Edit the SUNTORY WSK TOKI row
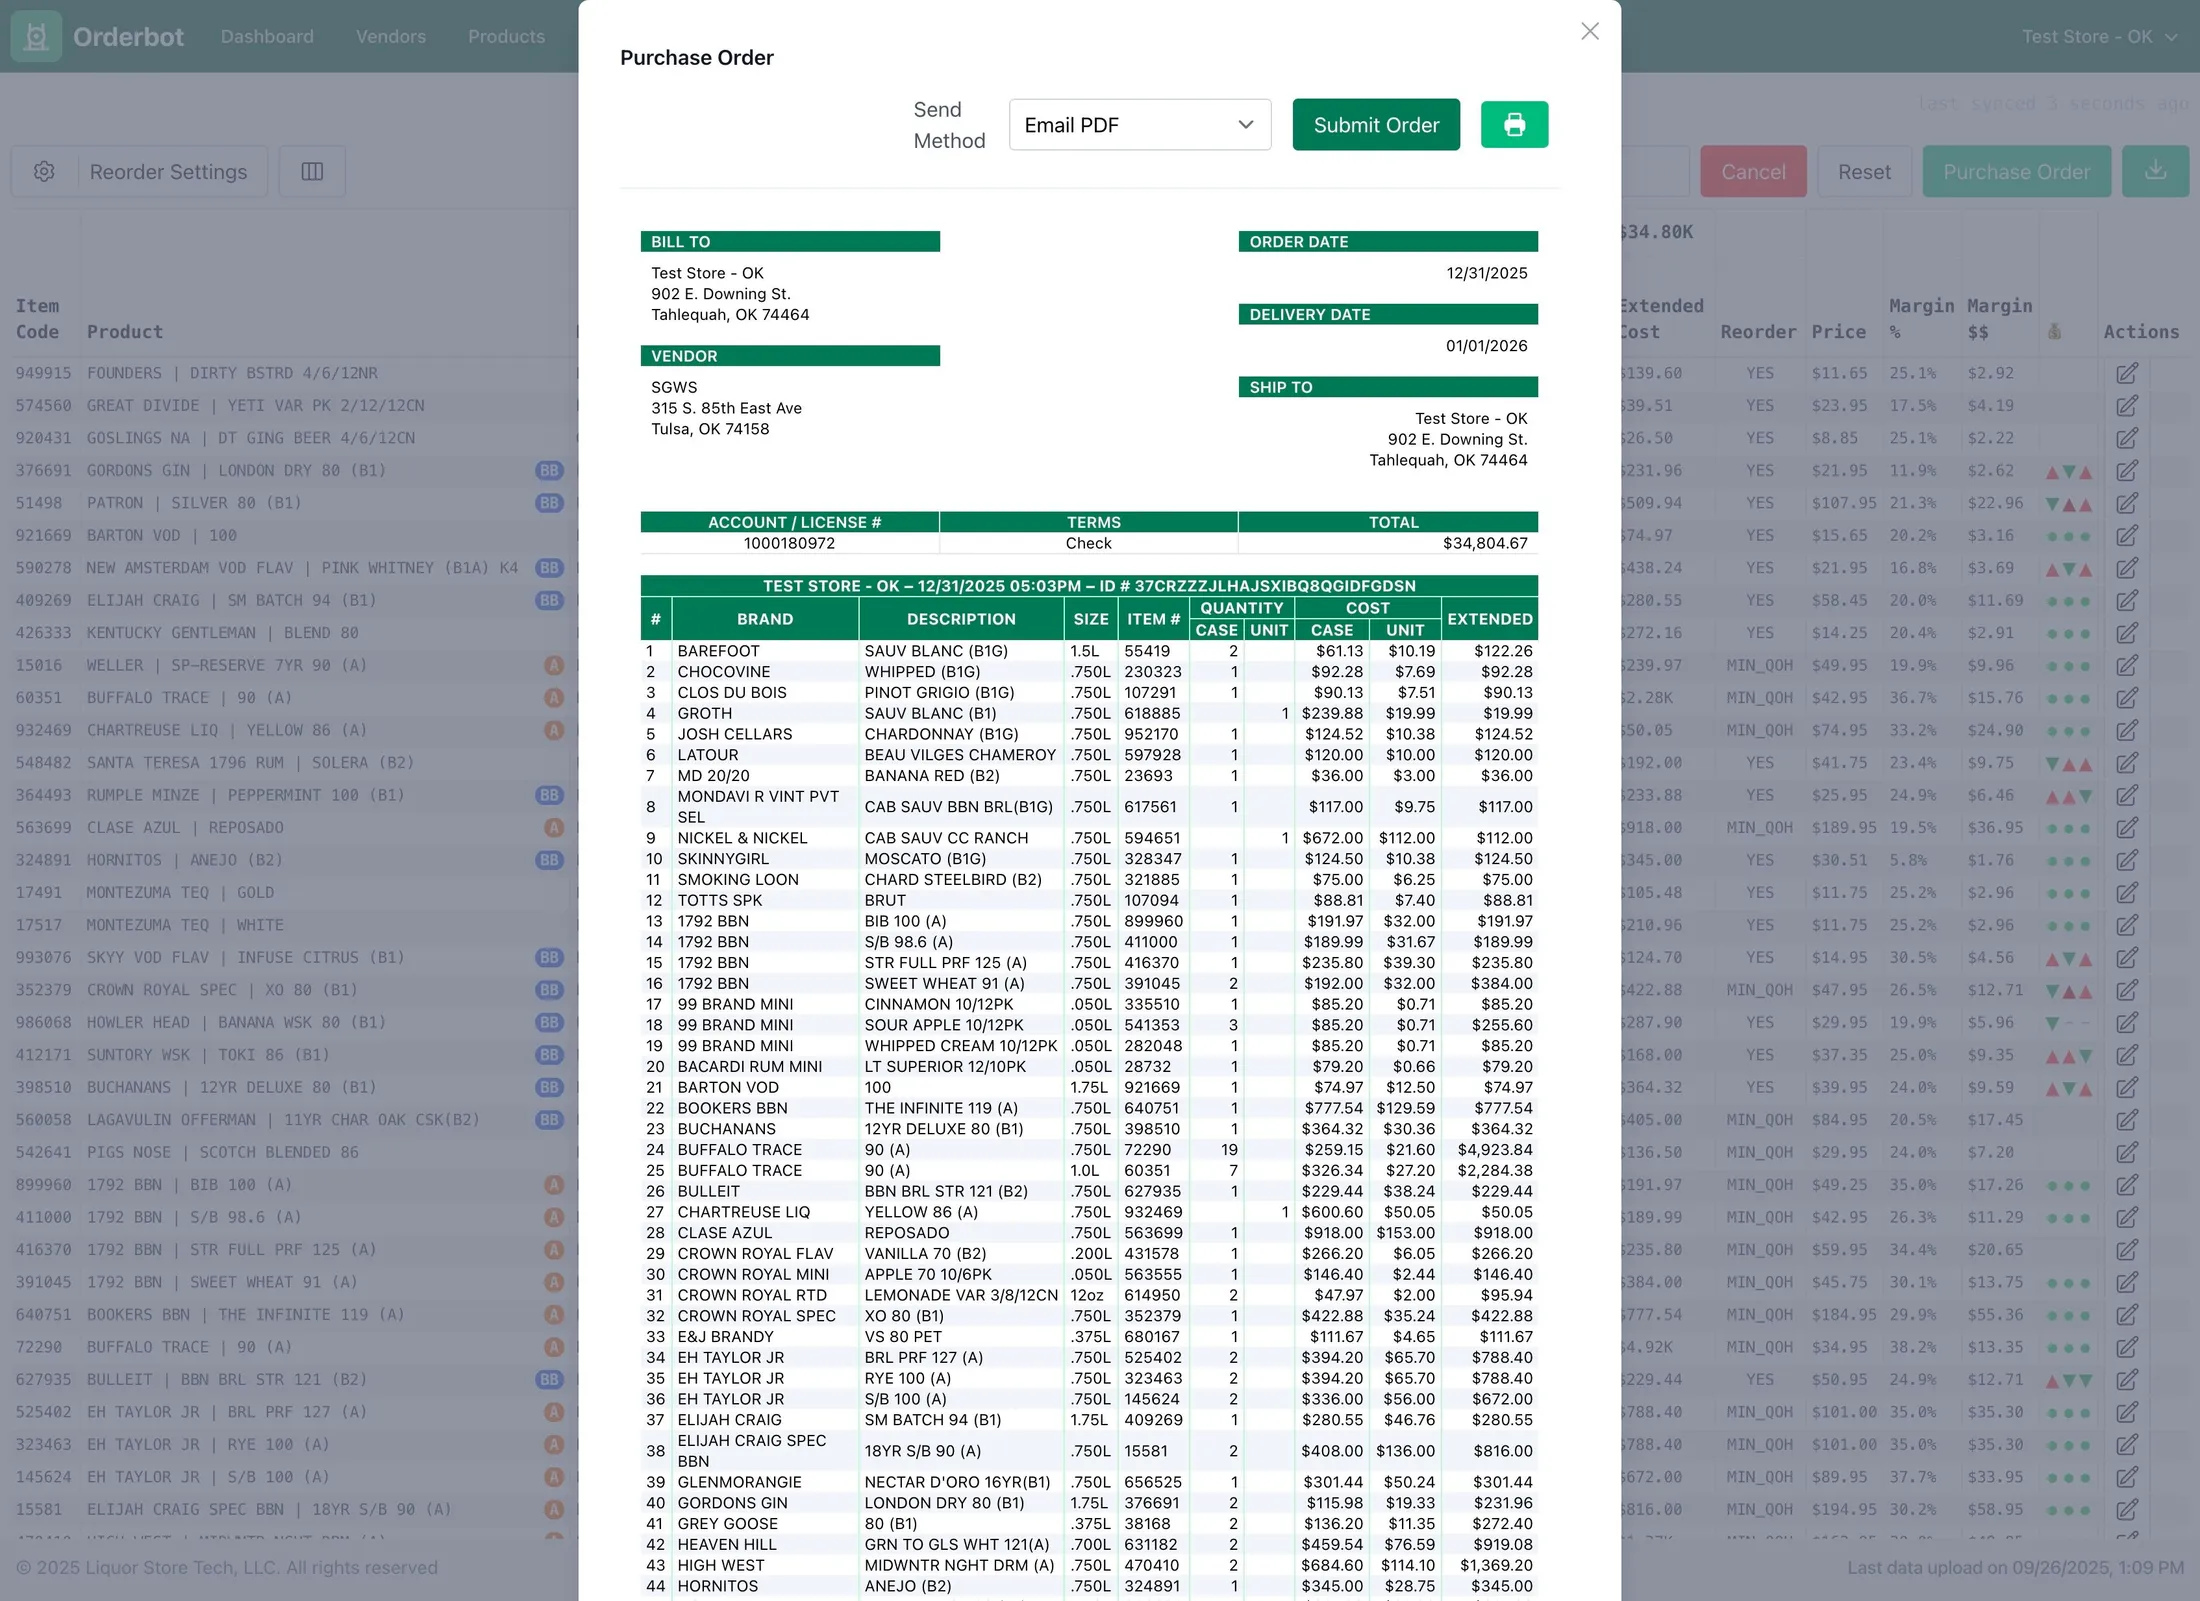 (x=2127, y=1055)
